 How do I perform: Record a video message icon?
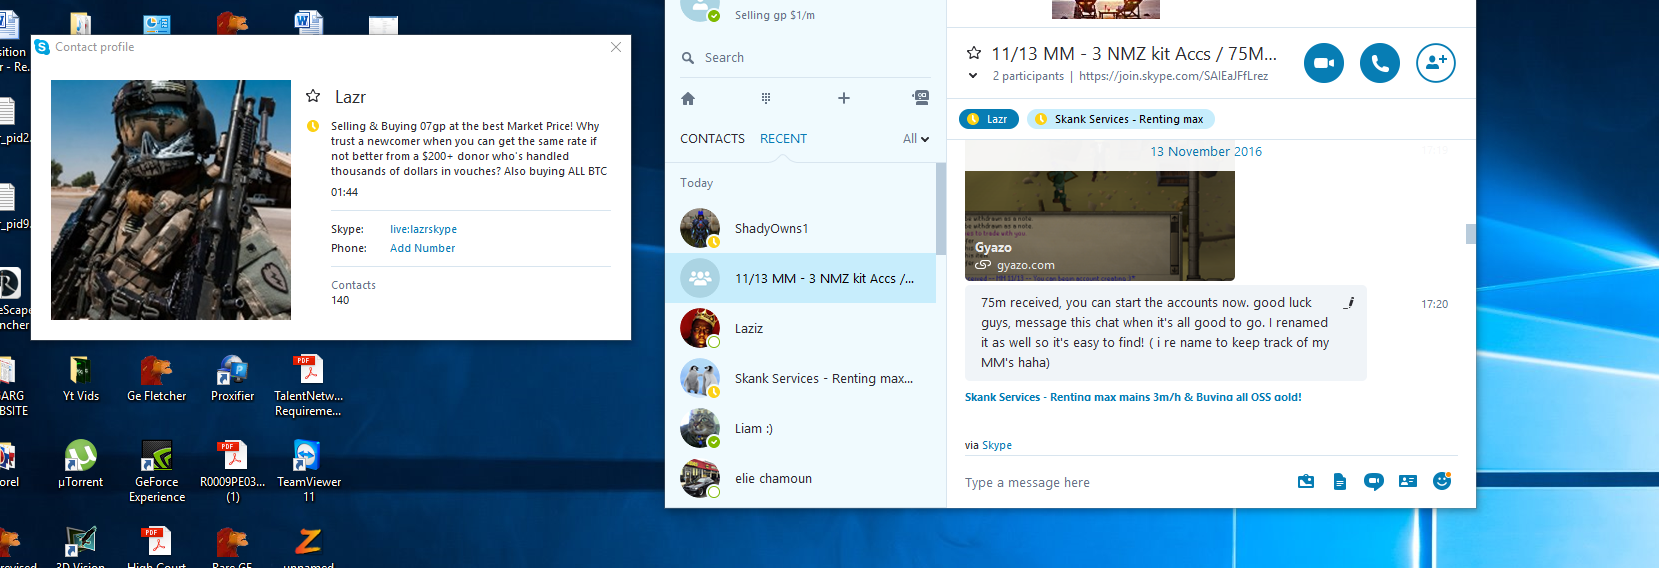(x=1374, y=482)
